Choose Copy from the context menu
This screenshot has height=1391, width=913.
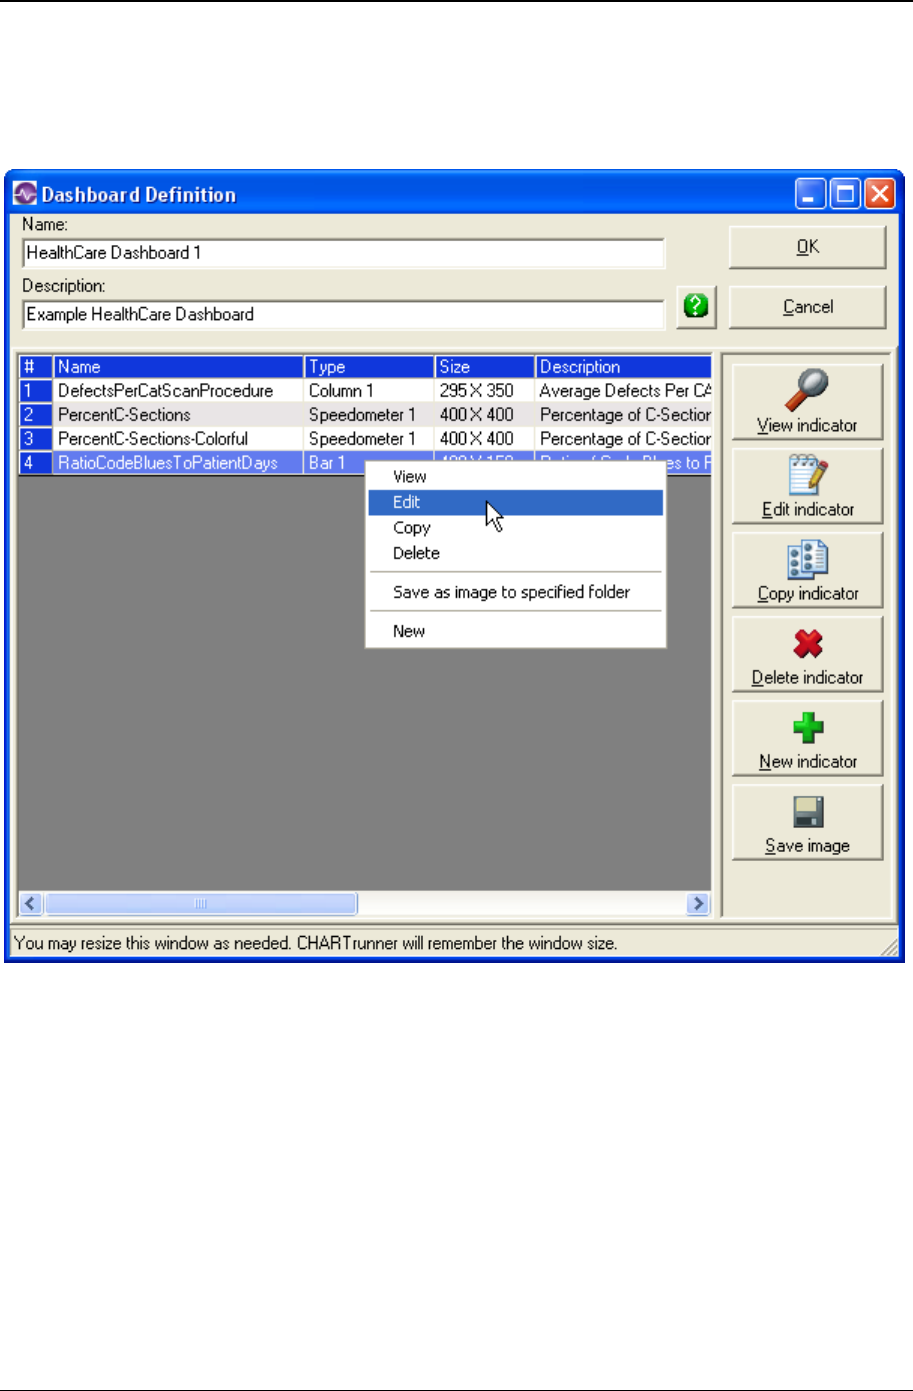click(515, 528)
